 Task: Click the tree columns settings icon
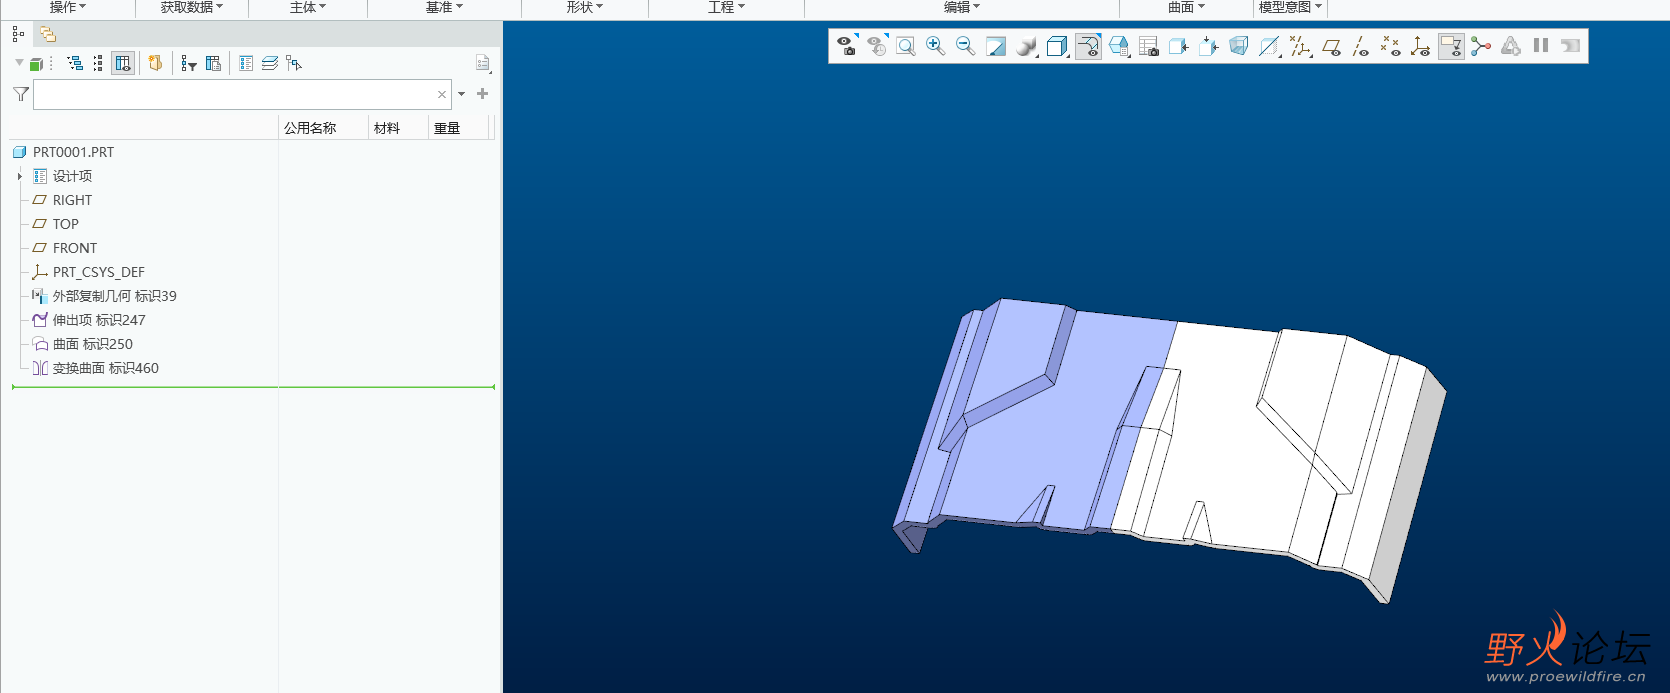[x=213, y=63]
